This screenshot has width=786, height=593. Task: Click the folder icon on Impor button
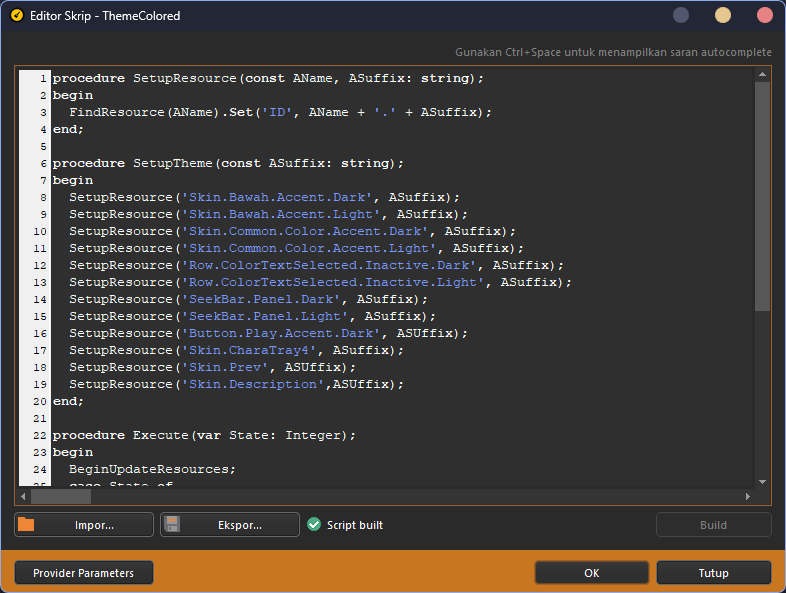click(x=27, y=525)
